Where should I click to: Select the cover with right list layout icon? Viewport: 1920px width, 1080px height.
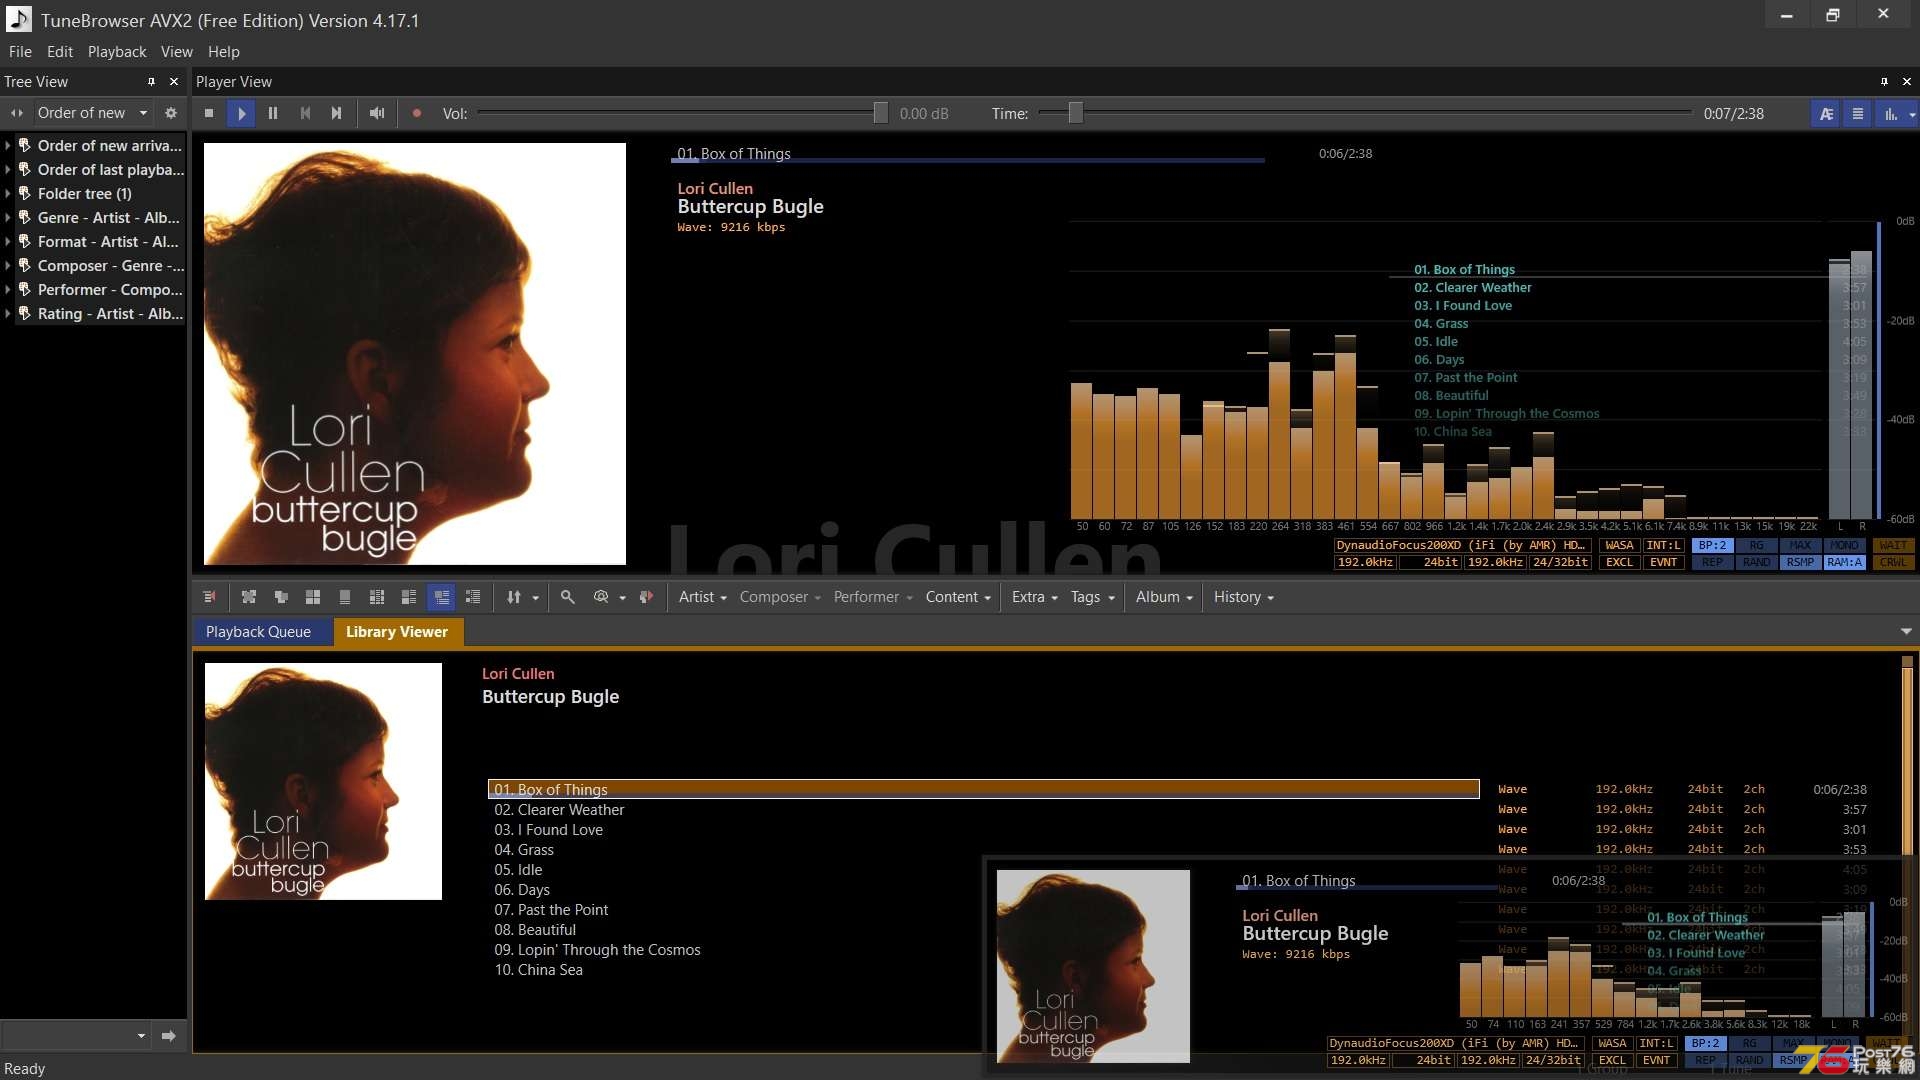point(409,597)
